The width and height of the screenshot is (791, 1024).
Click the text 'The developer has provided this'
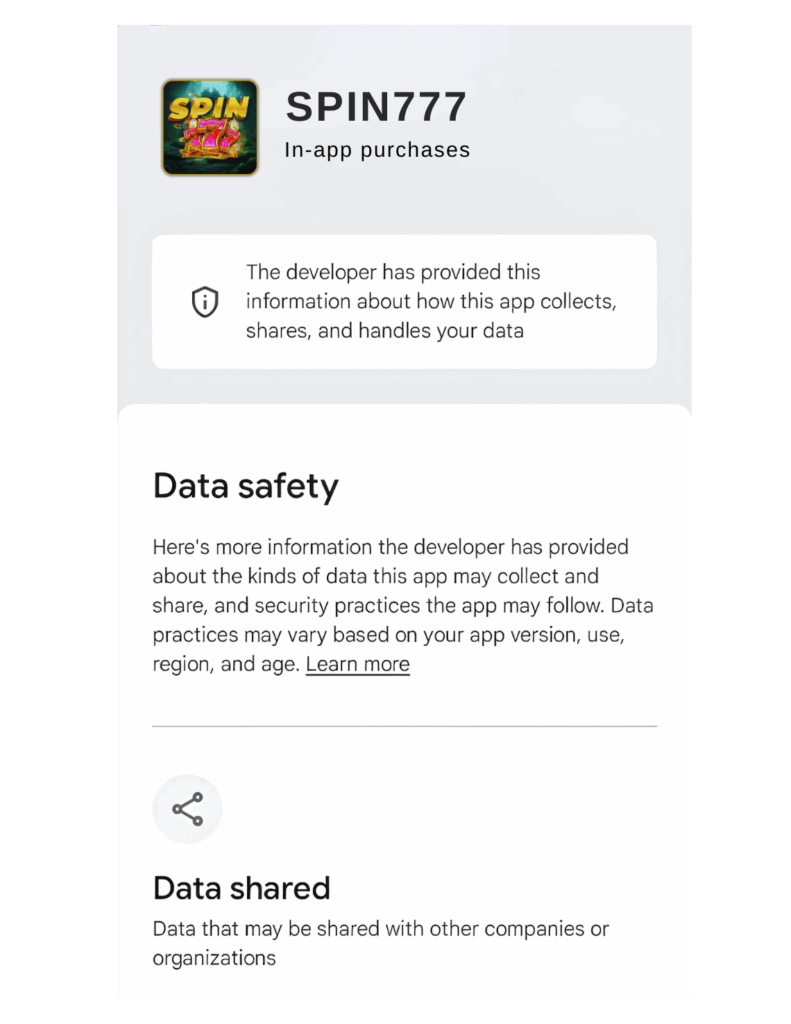click(393, 273)
